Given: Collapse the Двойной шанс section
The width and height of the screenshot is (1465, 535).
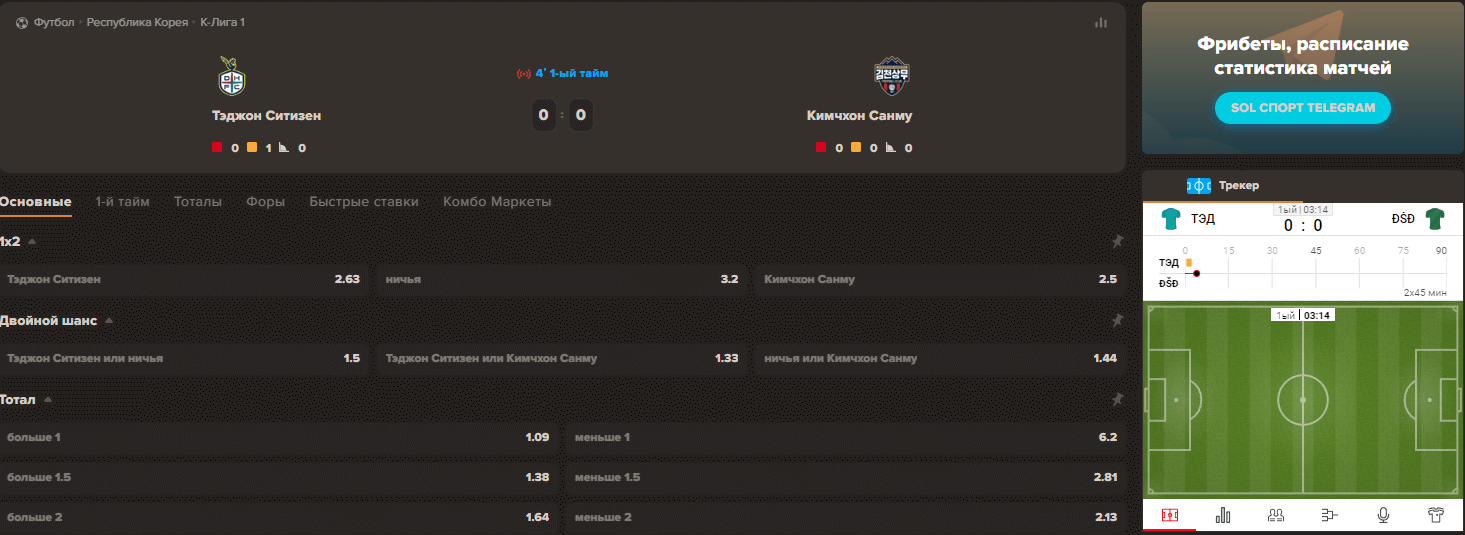Looking at the screenshot, I should 109,321.
